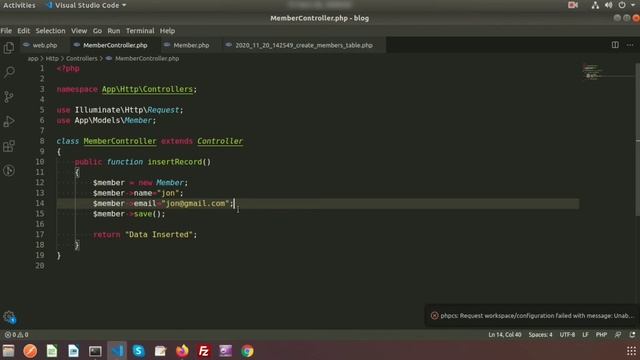Open the Source Control view
This screenshot has height=360, width=640.
[x=9, y=97]
